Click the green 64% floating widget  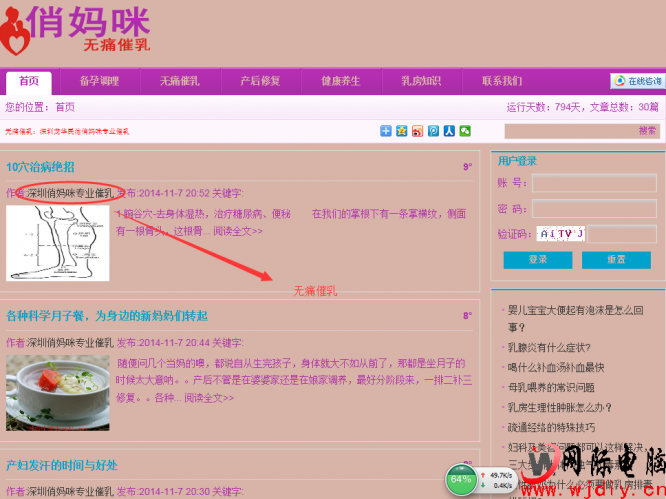pyautogui.click(x=461, y=479)
